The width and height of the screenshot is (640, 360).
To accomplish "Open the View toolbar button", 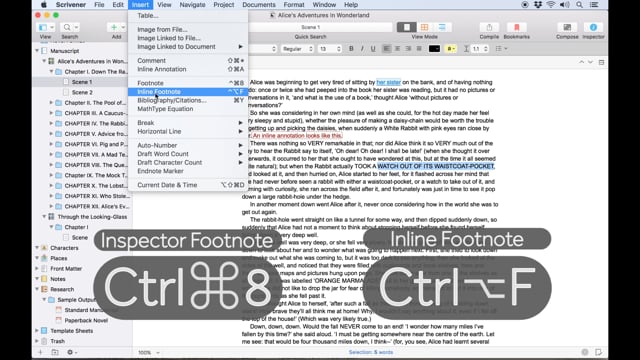I will click(x=45, y=27).
